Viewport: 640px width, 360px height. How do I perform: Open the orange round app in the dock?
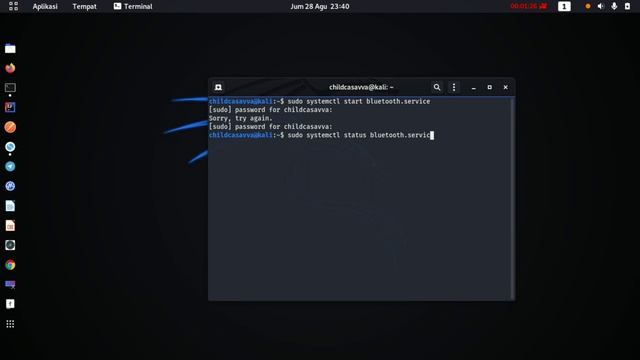(x=10, y=127)
